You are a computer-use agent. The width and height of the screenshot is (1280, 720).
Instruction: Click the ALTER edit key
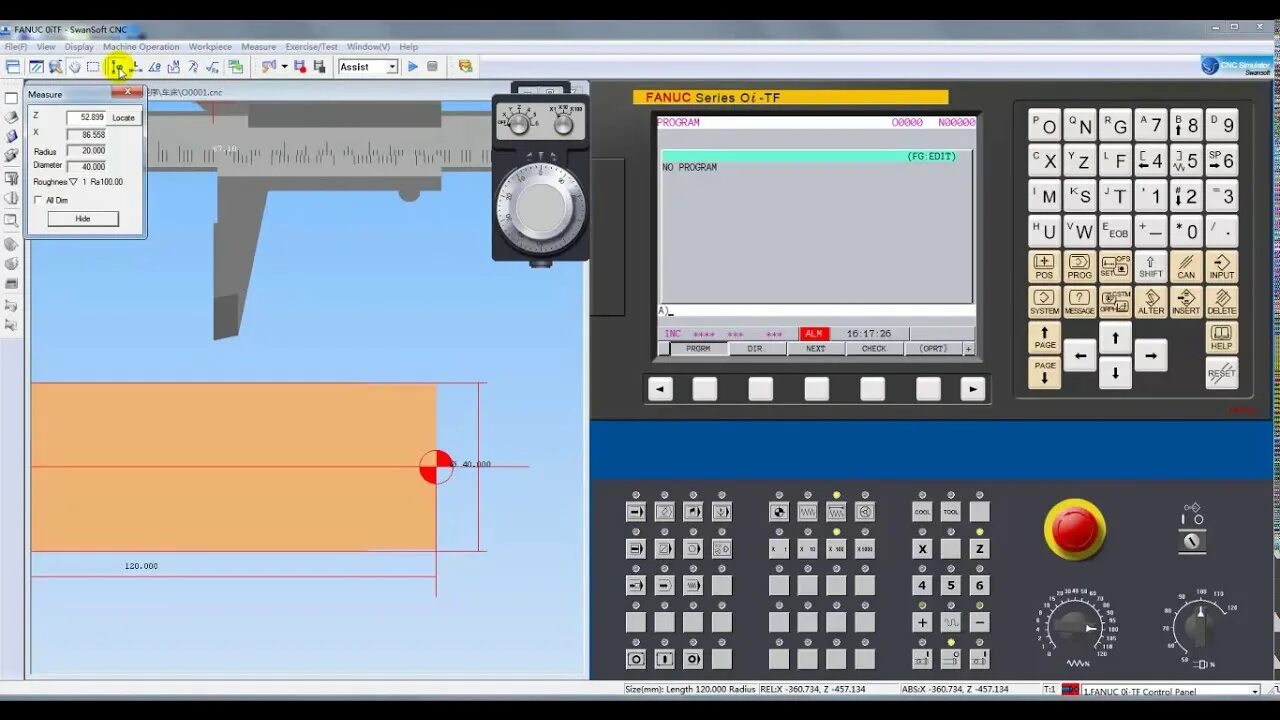pos(1151,302)
